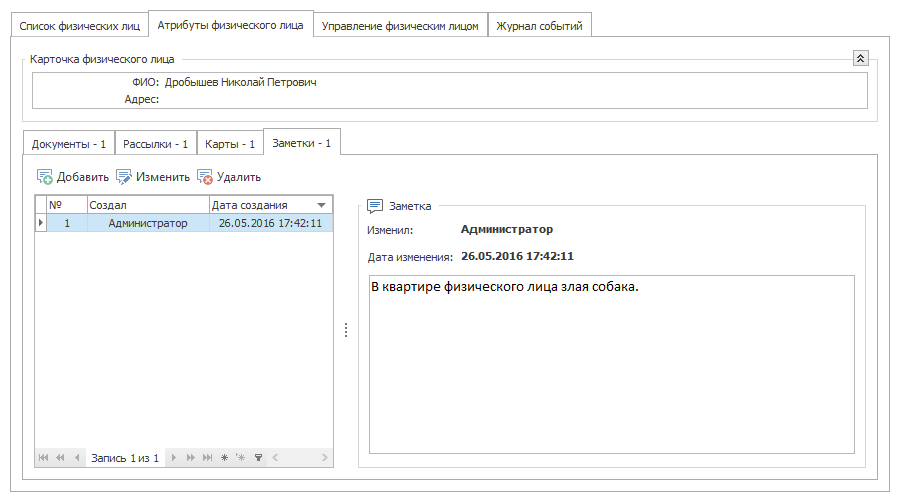The width and height of the screenshot is (900, 502).
Task: Collapse the Карточка физического лица panel
Action: coord(860,58)
